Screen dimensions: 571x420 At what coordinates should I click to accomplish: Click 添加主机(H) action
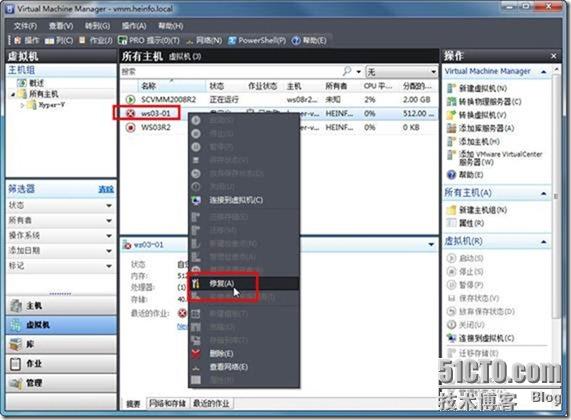click(473, 141)
